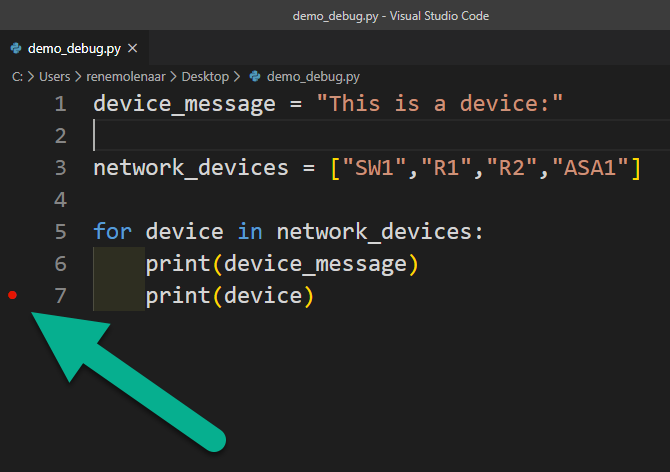Click line number 7 in gutter
Screen dimensions: 670x472
tap(60, 296)
